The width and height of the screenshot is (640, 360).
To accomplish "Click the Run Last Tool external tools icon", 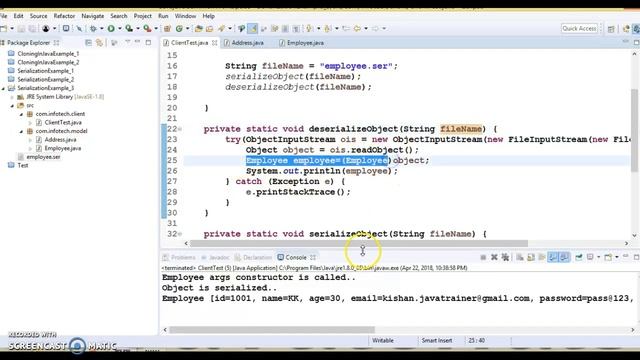I will click(147, 29).
